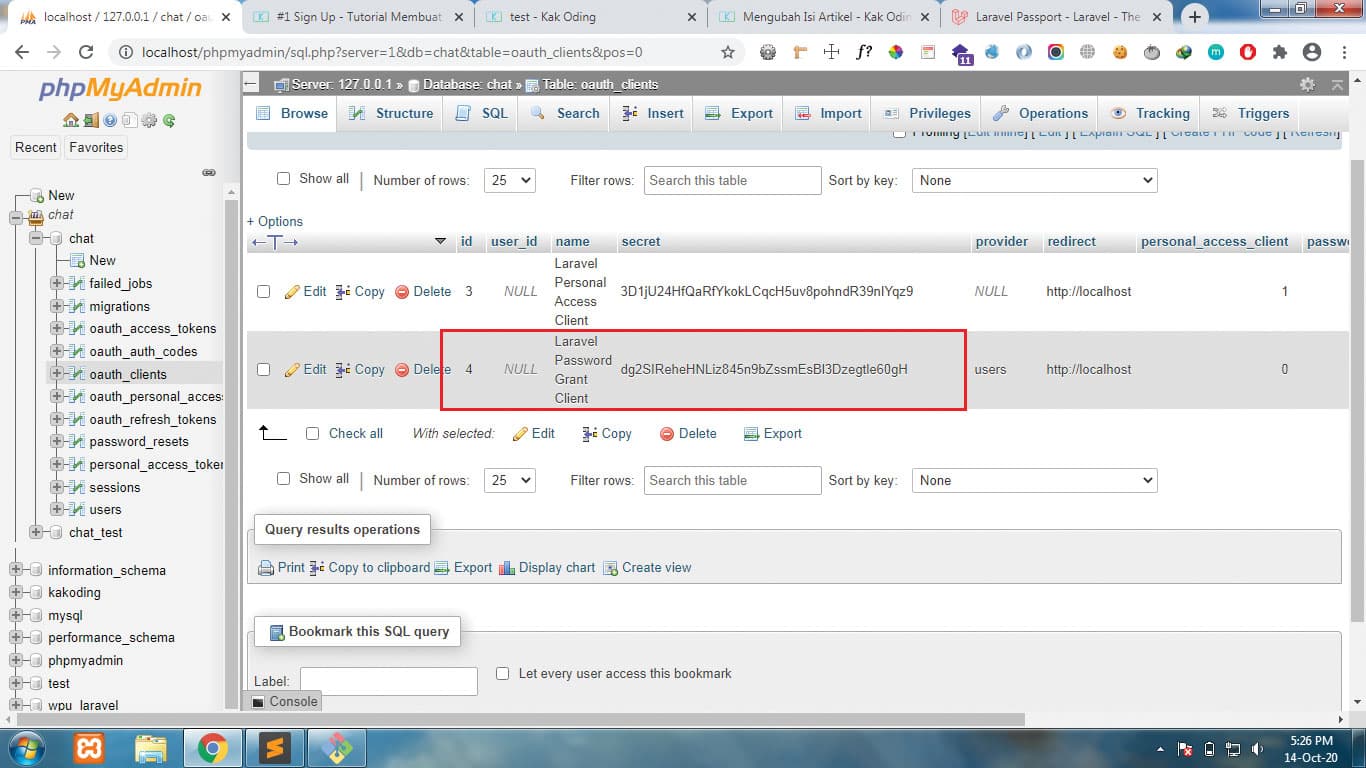Reload the page with browser refresh icon
1366x768 pixels.
(x=86, y=52)
